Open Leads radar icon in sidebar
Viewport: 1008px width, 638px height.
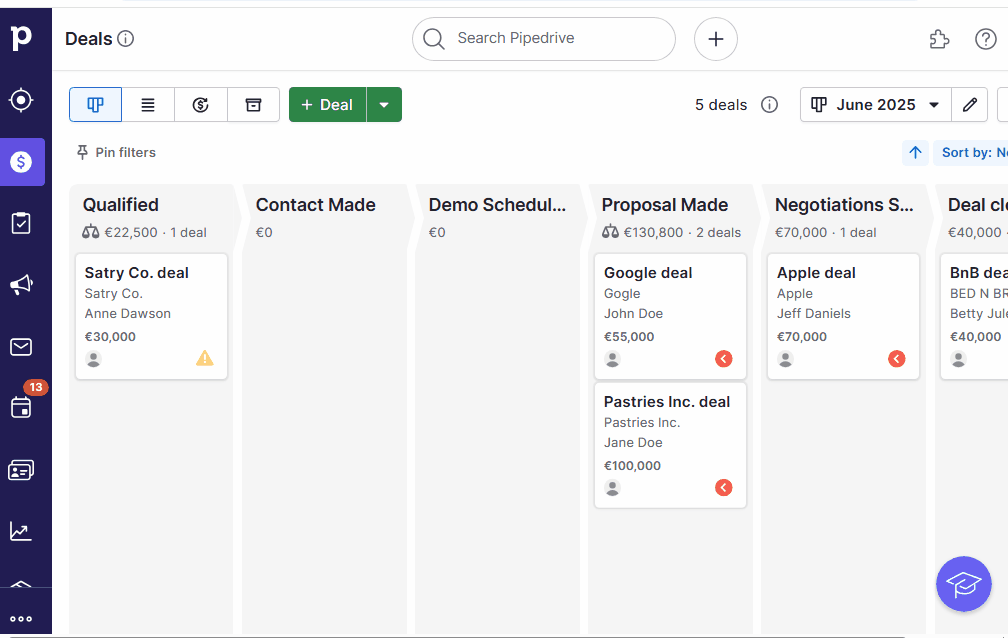point(21,100)
